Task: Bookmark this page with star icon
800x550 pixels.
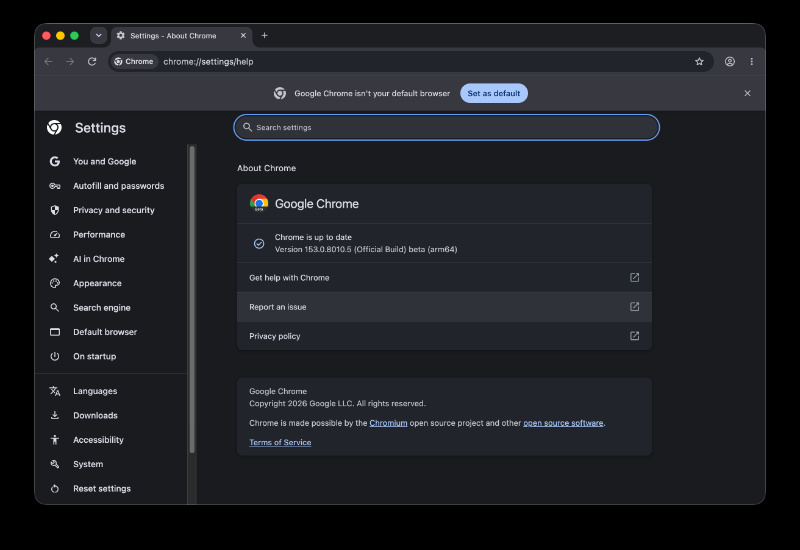Action: 699,62
